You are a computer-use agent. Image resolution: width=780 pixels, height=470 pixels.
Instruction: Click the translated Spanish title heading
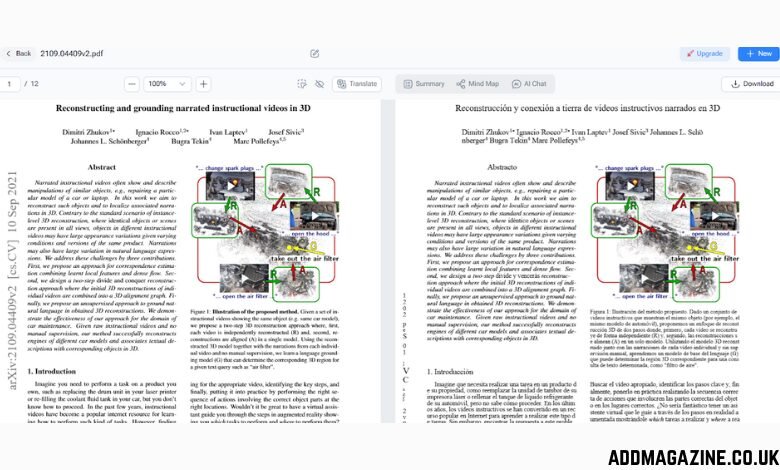click(587, 107)
